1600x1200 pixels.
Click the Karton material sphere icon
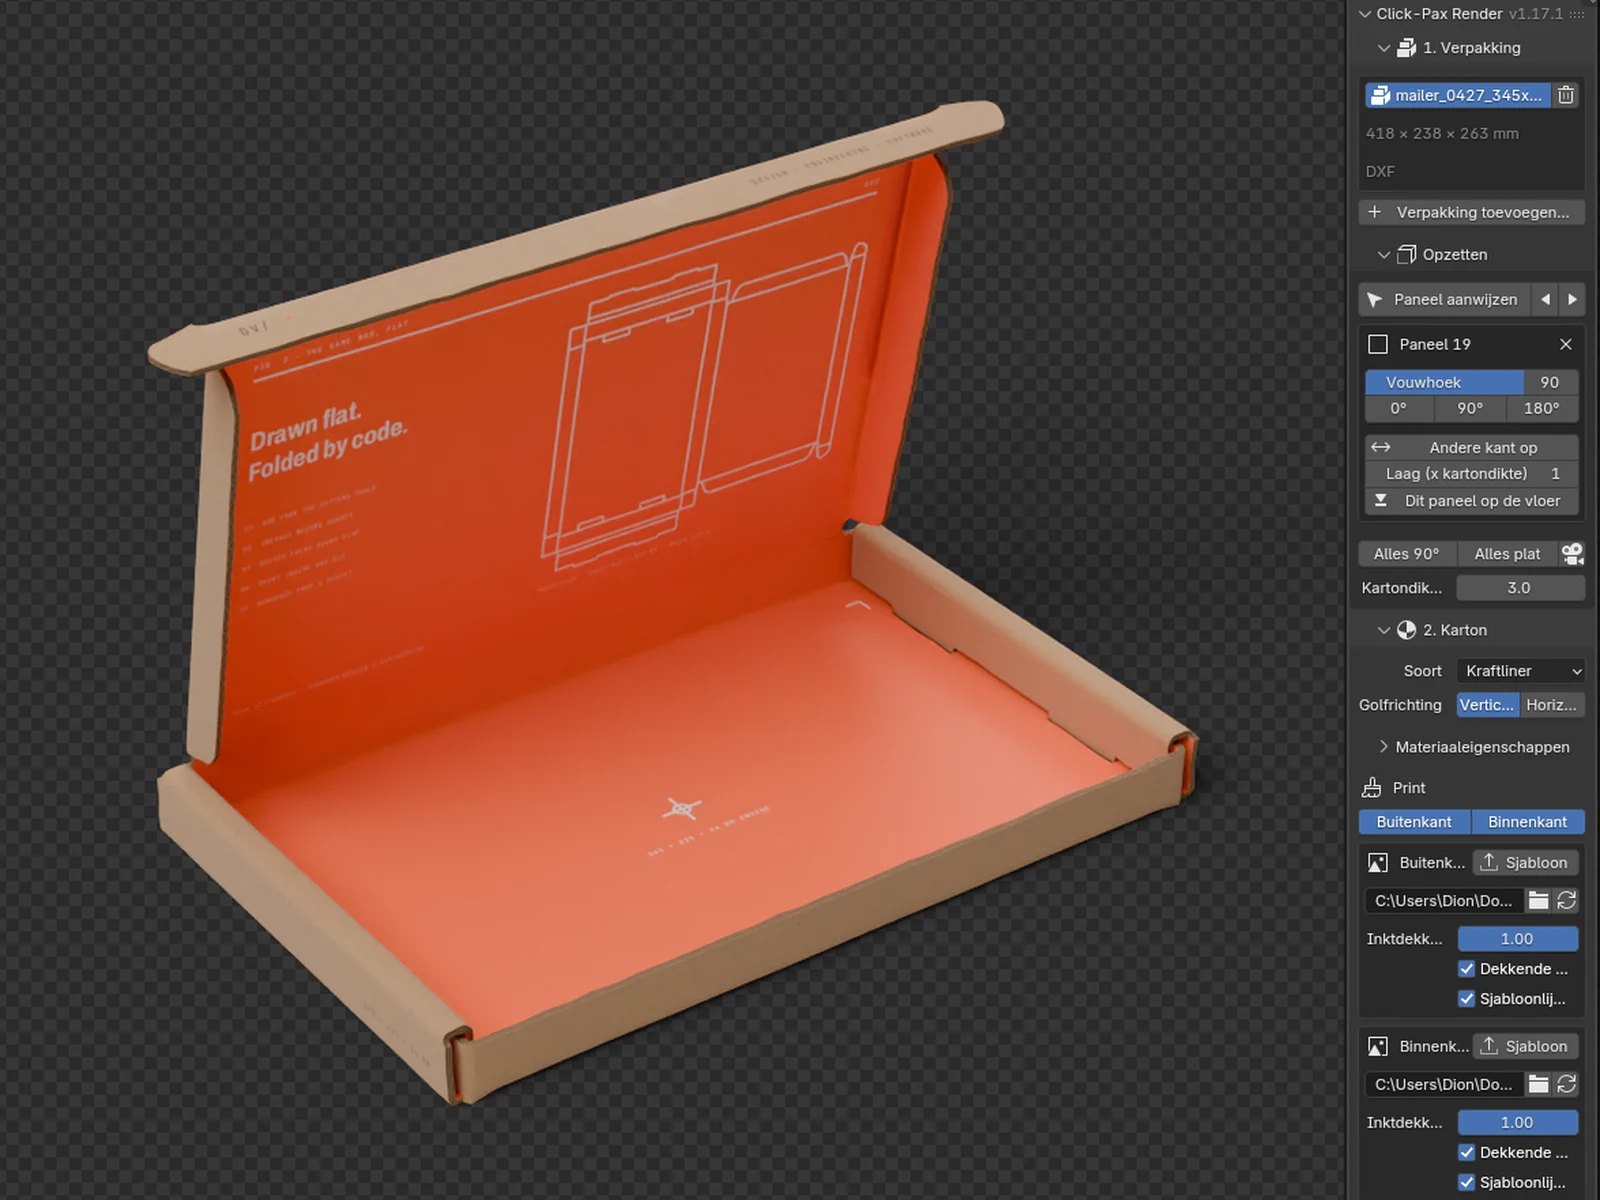point(1406,630)
